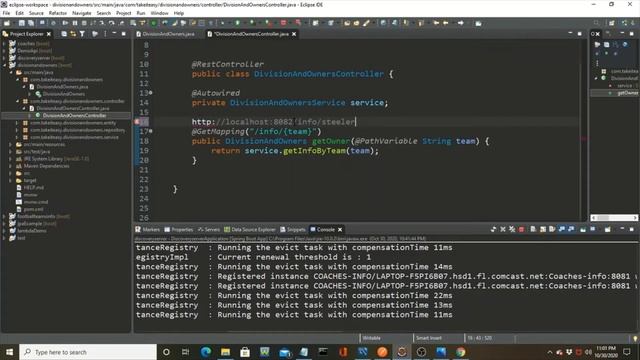The image size is (640, 360).
Task: Select DivisionAndOwnersController.java in tree
Action: [x=73, y=108]
